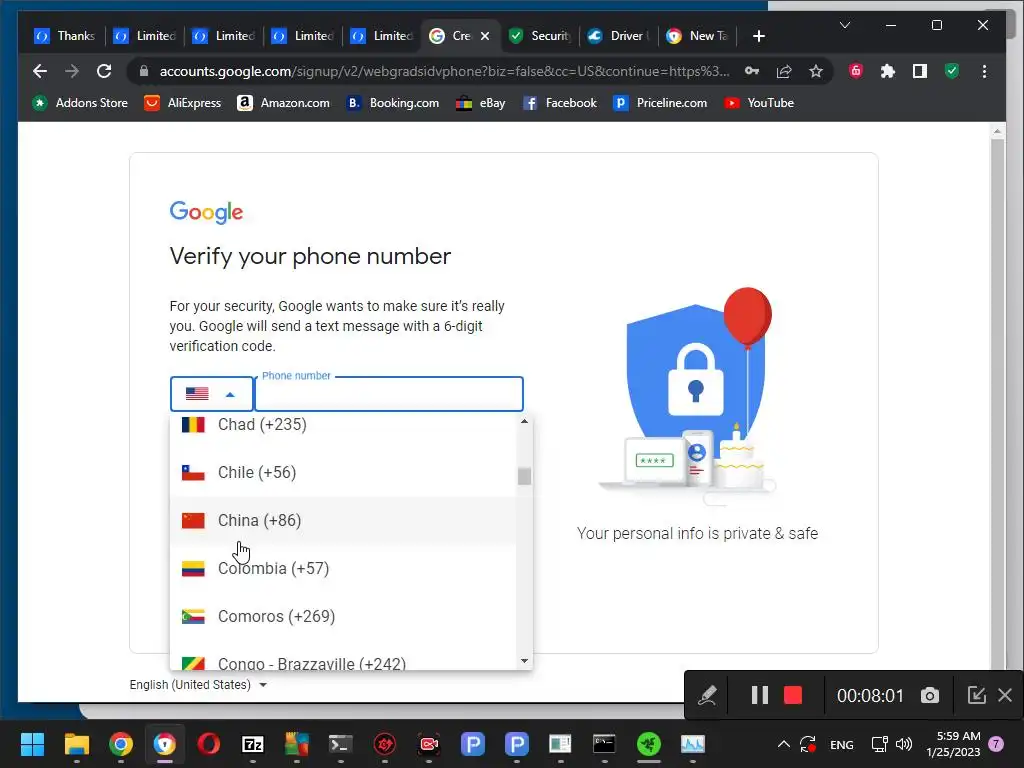1024x768 pixels.
Task: Share this page via share icon
Action: (x=784, y=71)
